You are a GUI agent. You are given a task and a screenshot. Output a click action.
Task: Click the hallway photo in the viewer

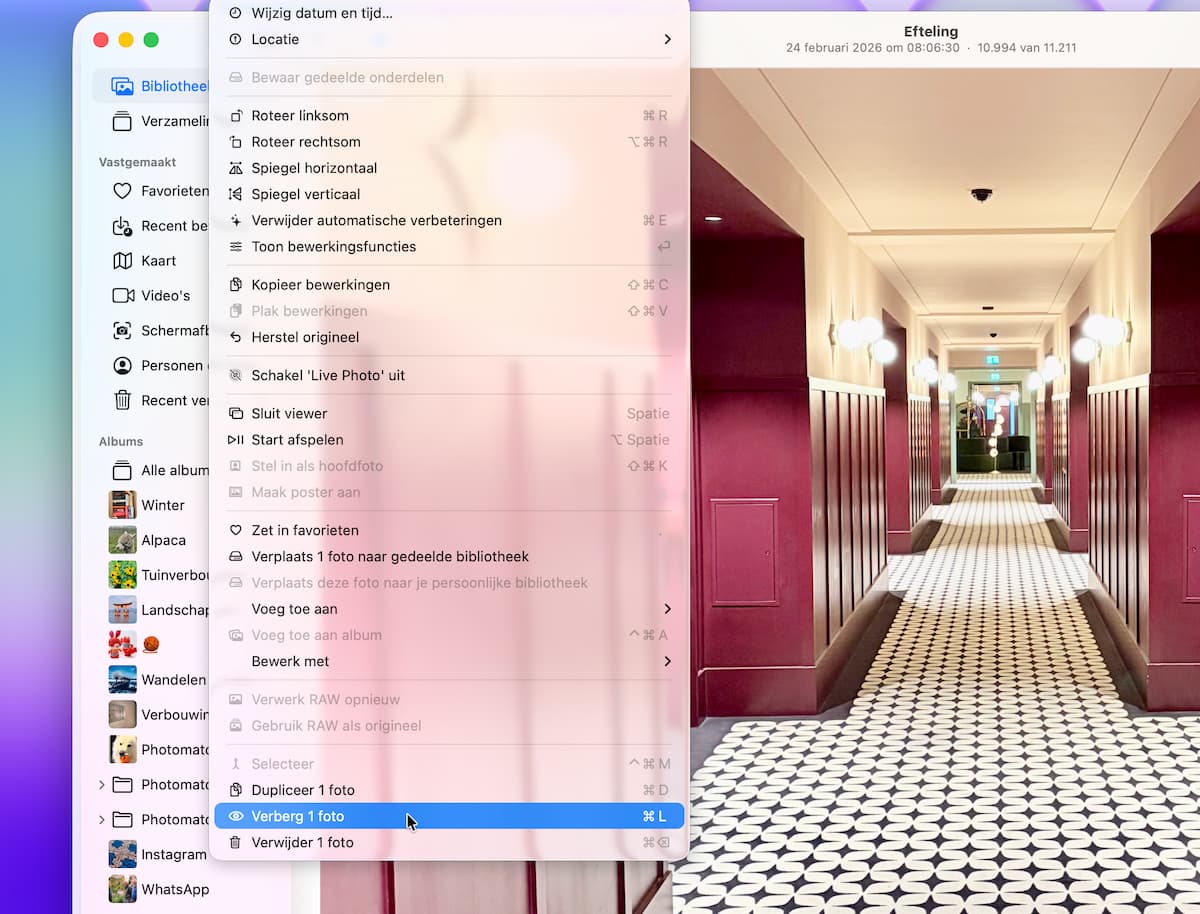click(945, 490)
